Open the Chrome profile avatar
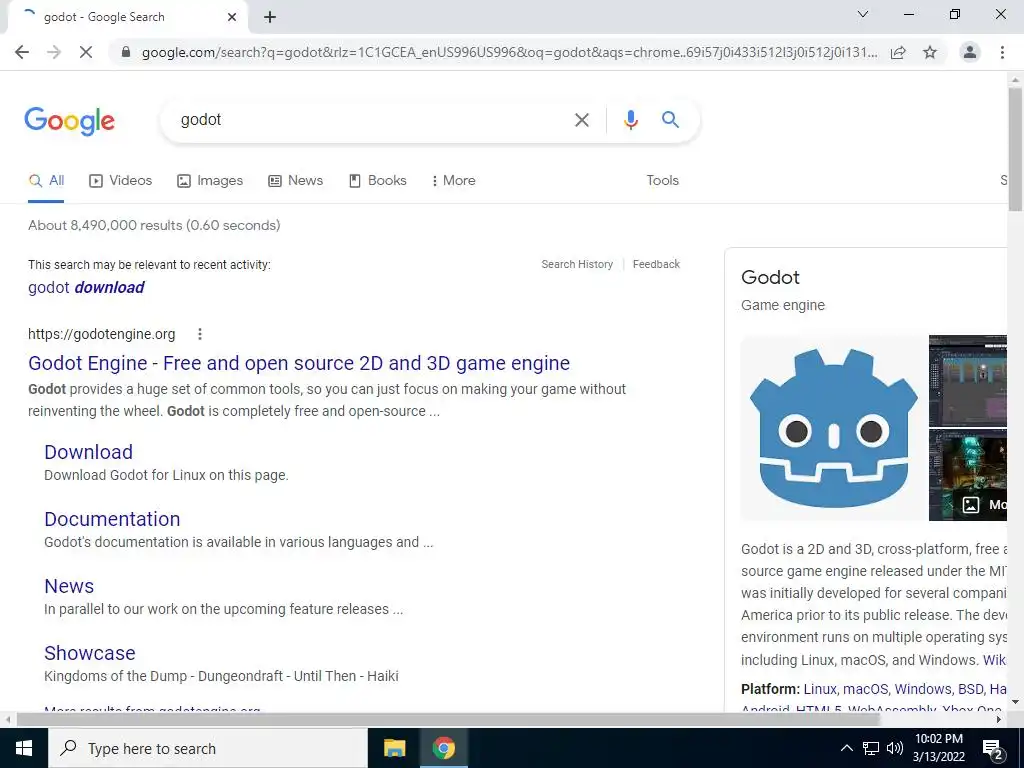The image size is (1024, 768). (x=970, y=52)
